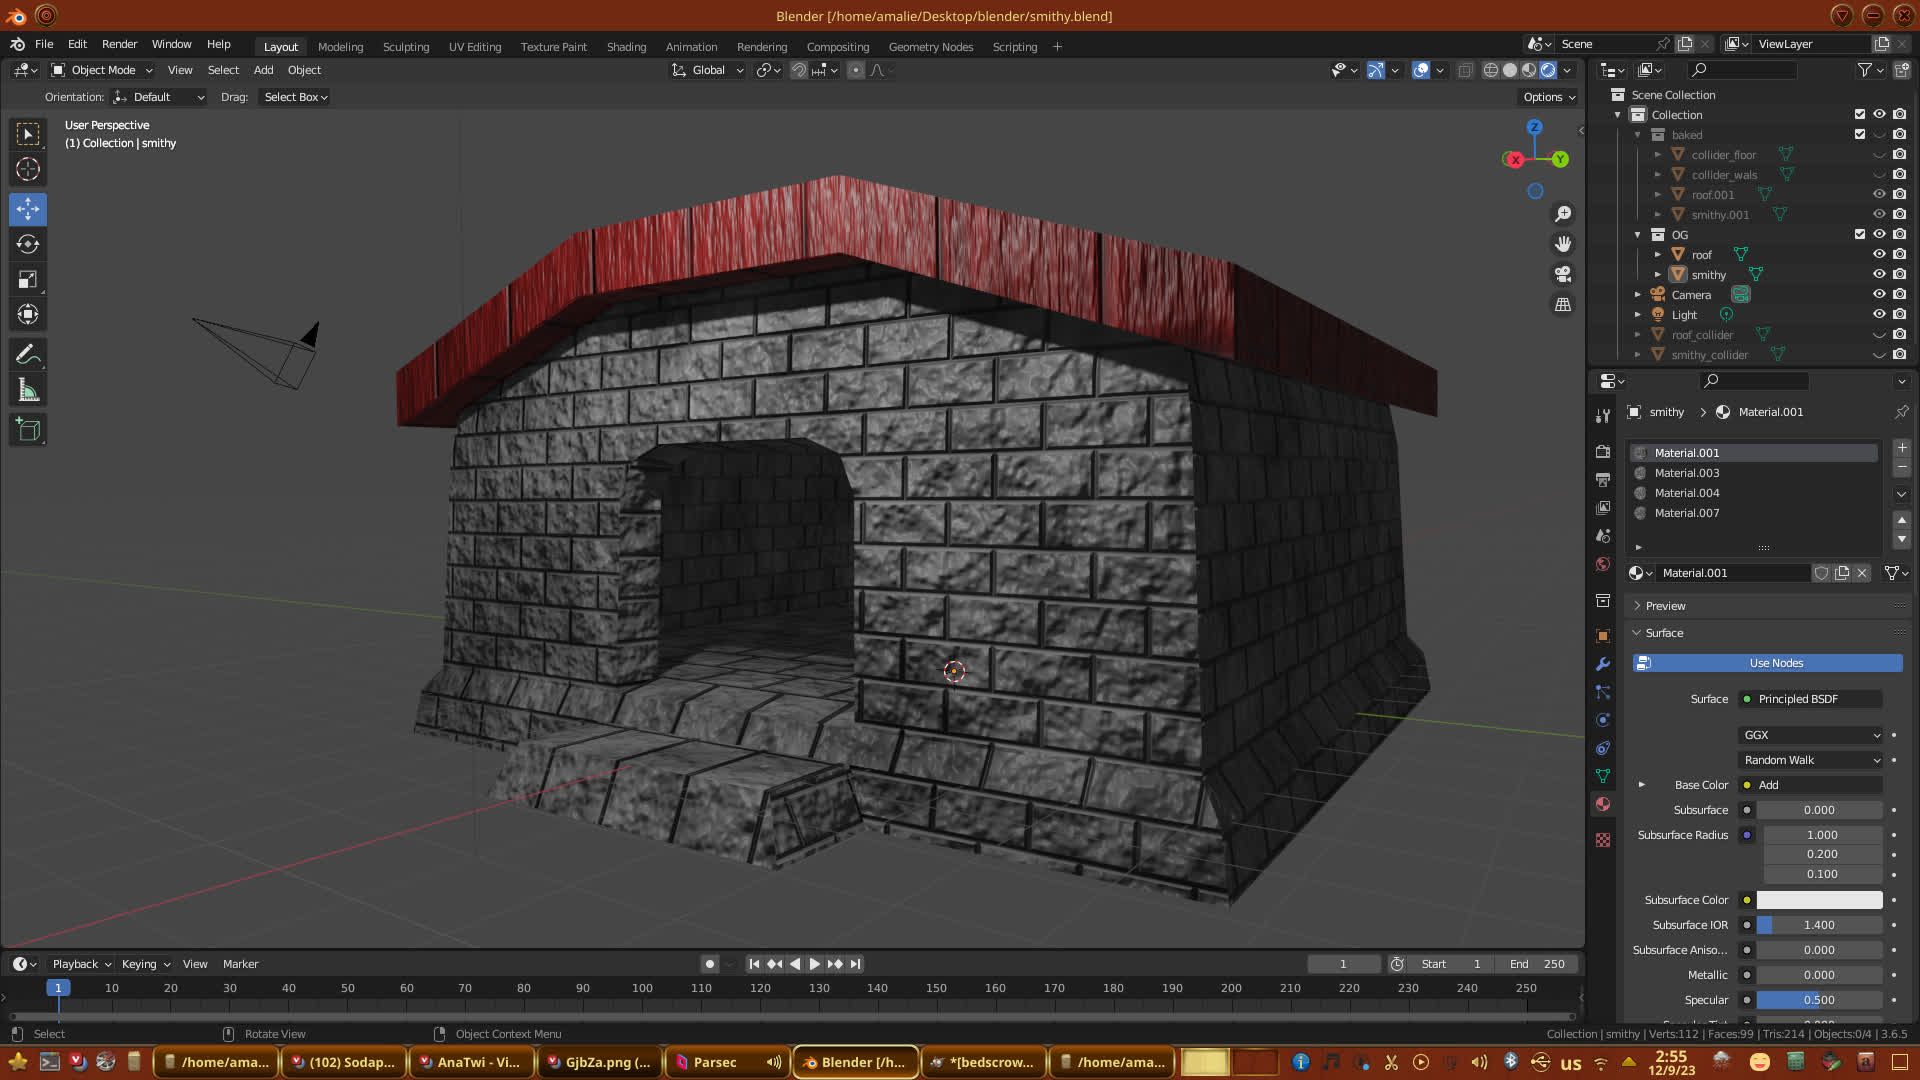Click the Subsurface Color swatch
The width and height of the screenshot is (1920, 1080).
click(x=1819, y=900)
